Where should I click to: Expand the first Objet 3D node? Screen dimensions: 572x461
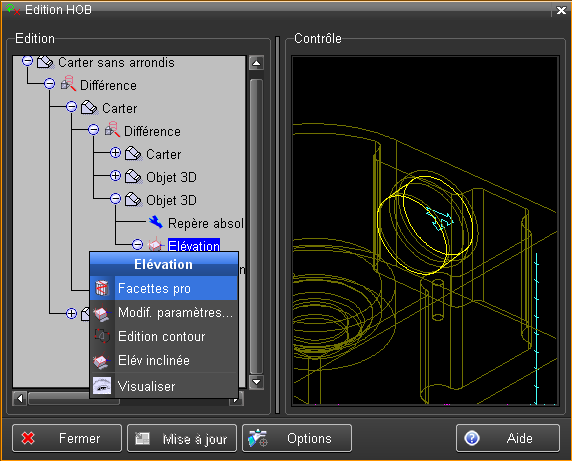(115, 176)
